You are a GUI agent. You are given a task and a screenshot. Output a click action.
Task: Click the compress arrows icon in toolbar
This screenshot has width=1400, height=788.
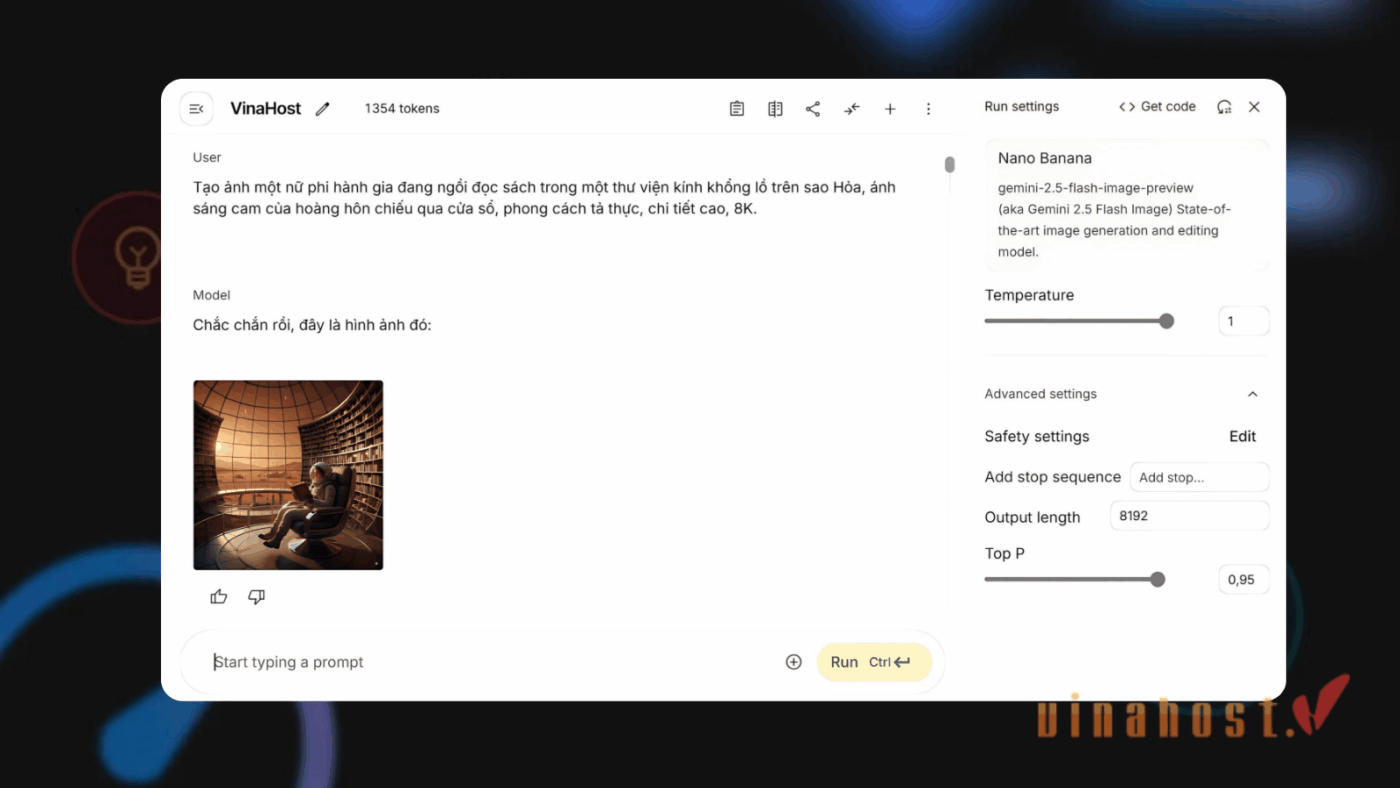coord(851,109)
